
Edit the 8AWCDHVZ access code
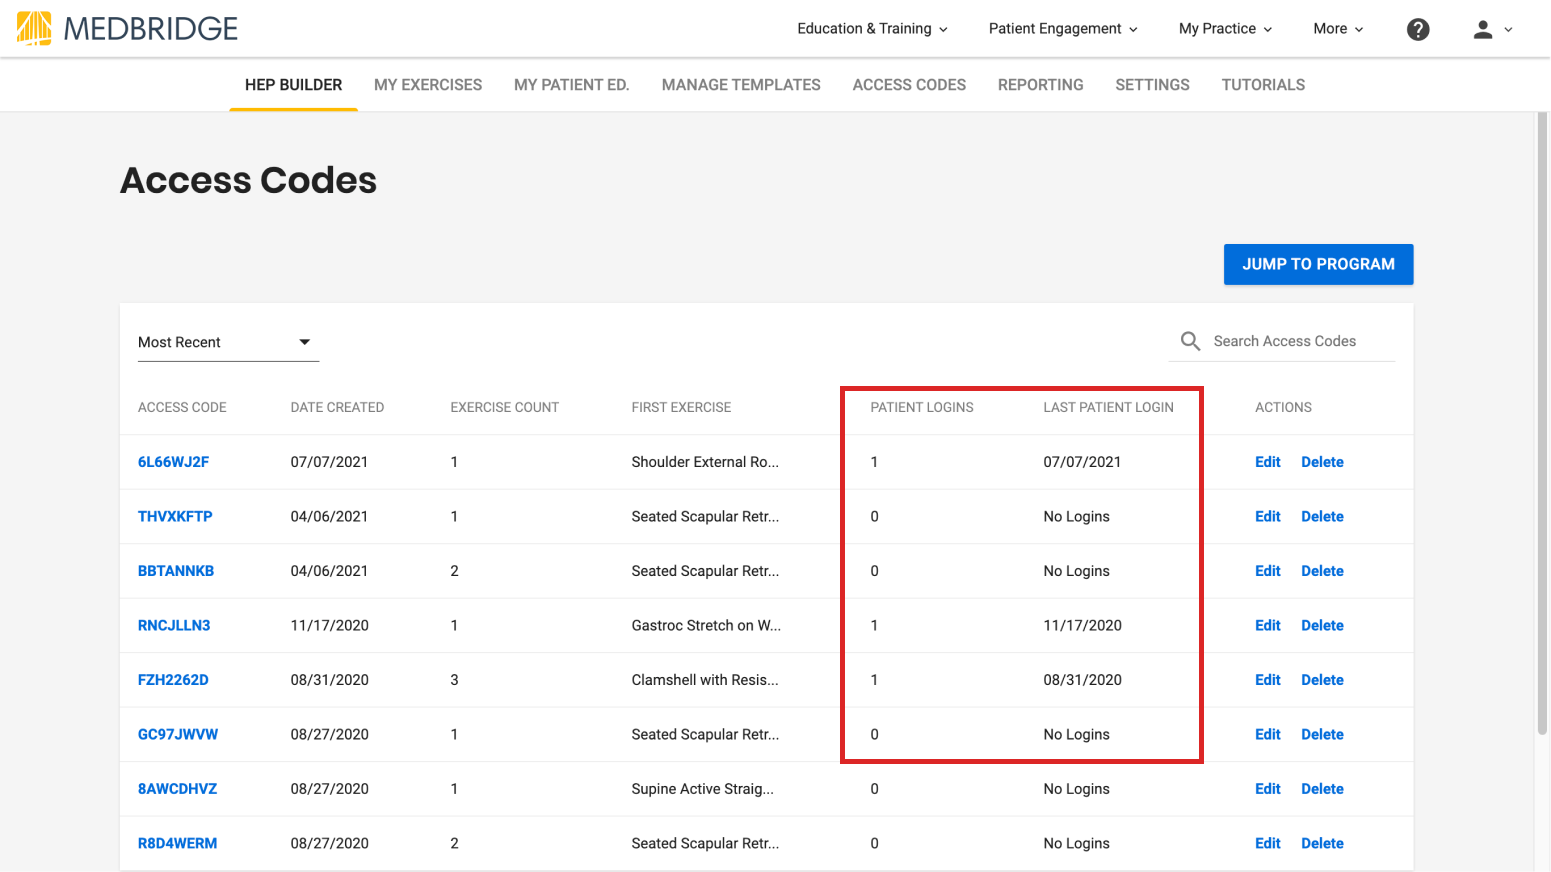pos(1268,789)
